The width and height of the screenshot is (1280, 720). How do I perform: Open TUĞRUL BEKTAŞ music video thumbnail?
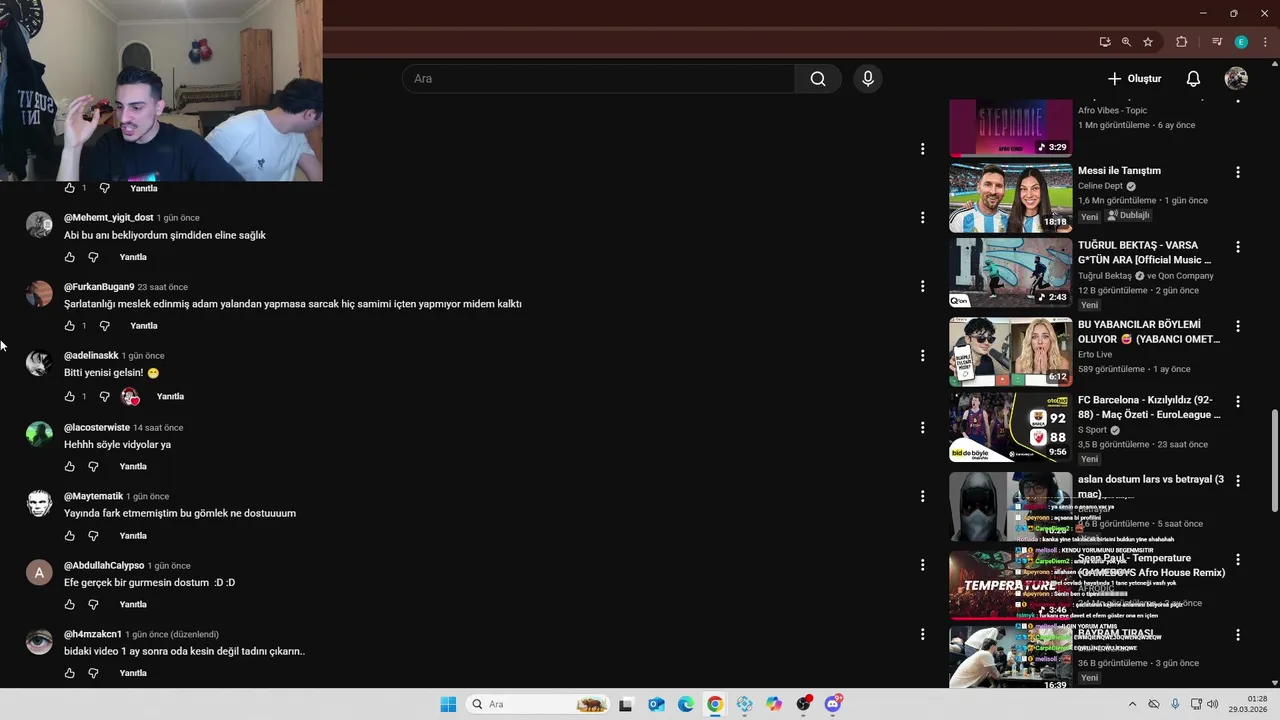coord(1010,273)
